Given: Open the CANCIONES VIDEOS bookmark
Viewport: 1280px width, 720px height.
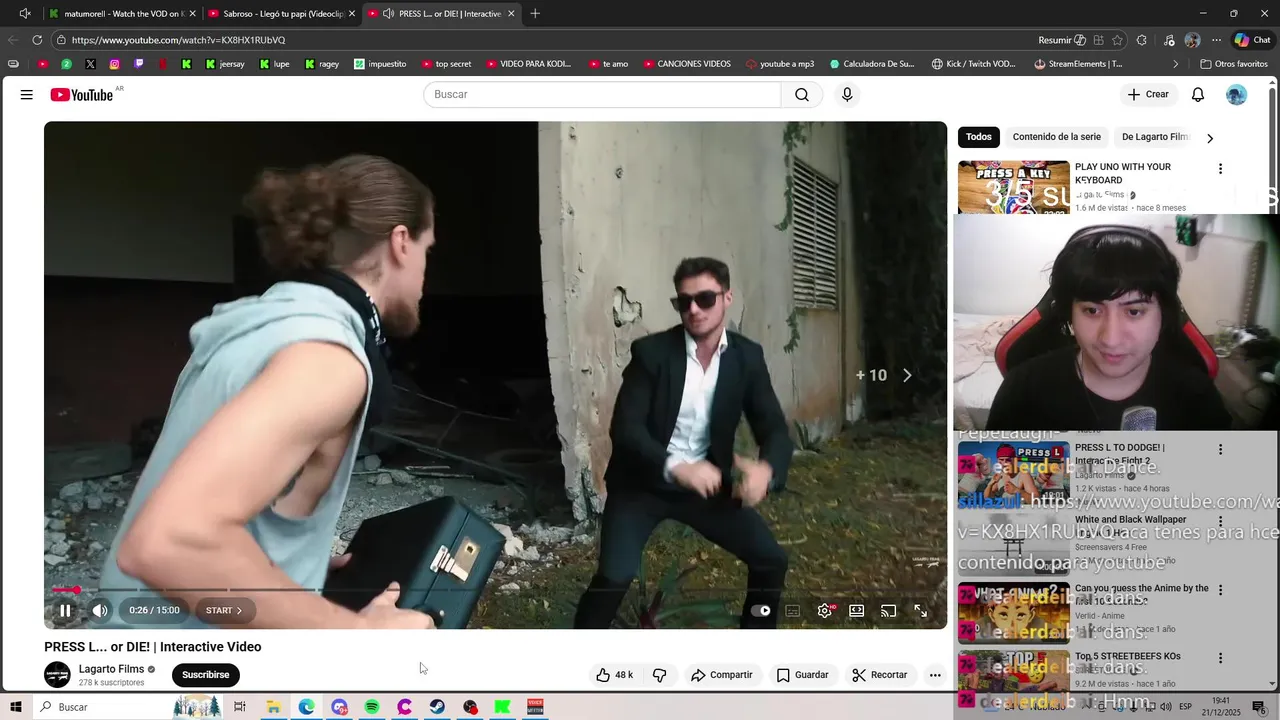Looking at the screenshot, I should click(x=687, y=64).
